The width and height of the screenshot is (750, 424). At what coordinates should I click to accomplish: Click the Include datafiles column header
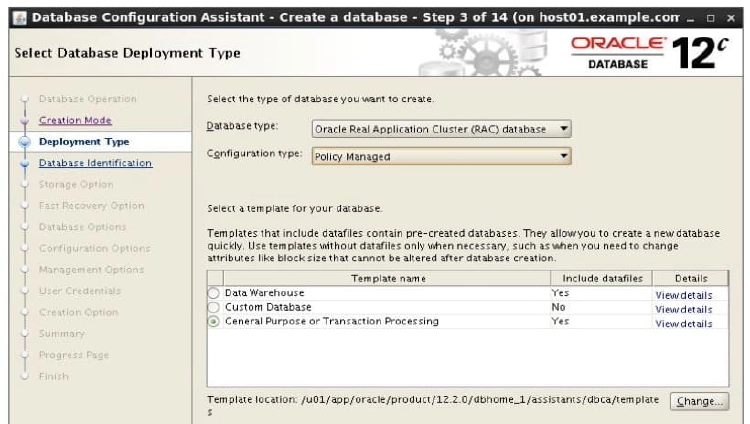[602, 279]
